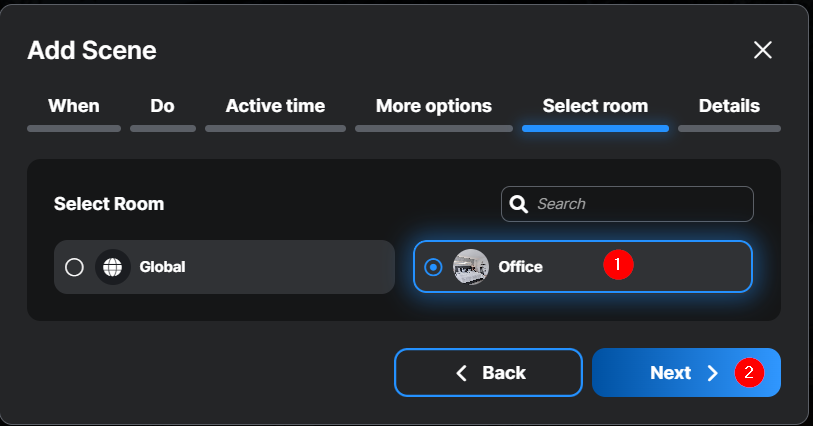Click the red number 2 badge
The height and width of the screenshot is (426, 813).
pos(749,373)
